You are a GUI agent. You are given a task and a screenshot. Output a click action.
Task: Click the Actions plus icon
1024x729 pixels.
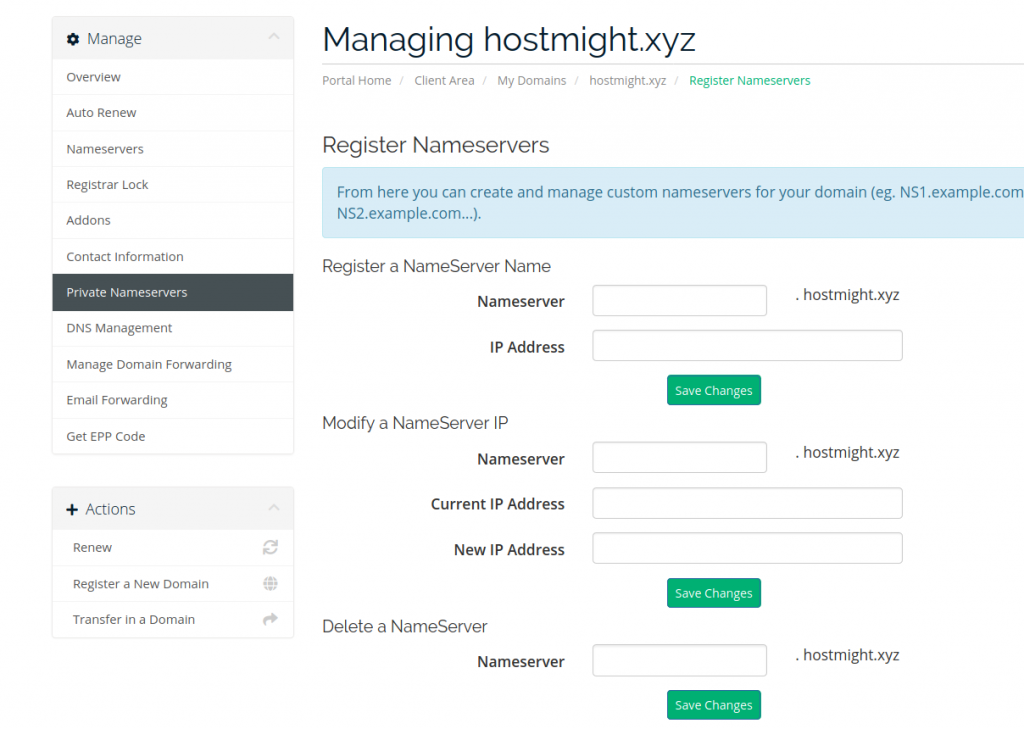pyautogui.click(x=72, y=510)
